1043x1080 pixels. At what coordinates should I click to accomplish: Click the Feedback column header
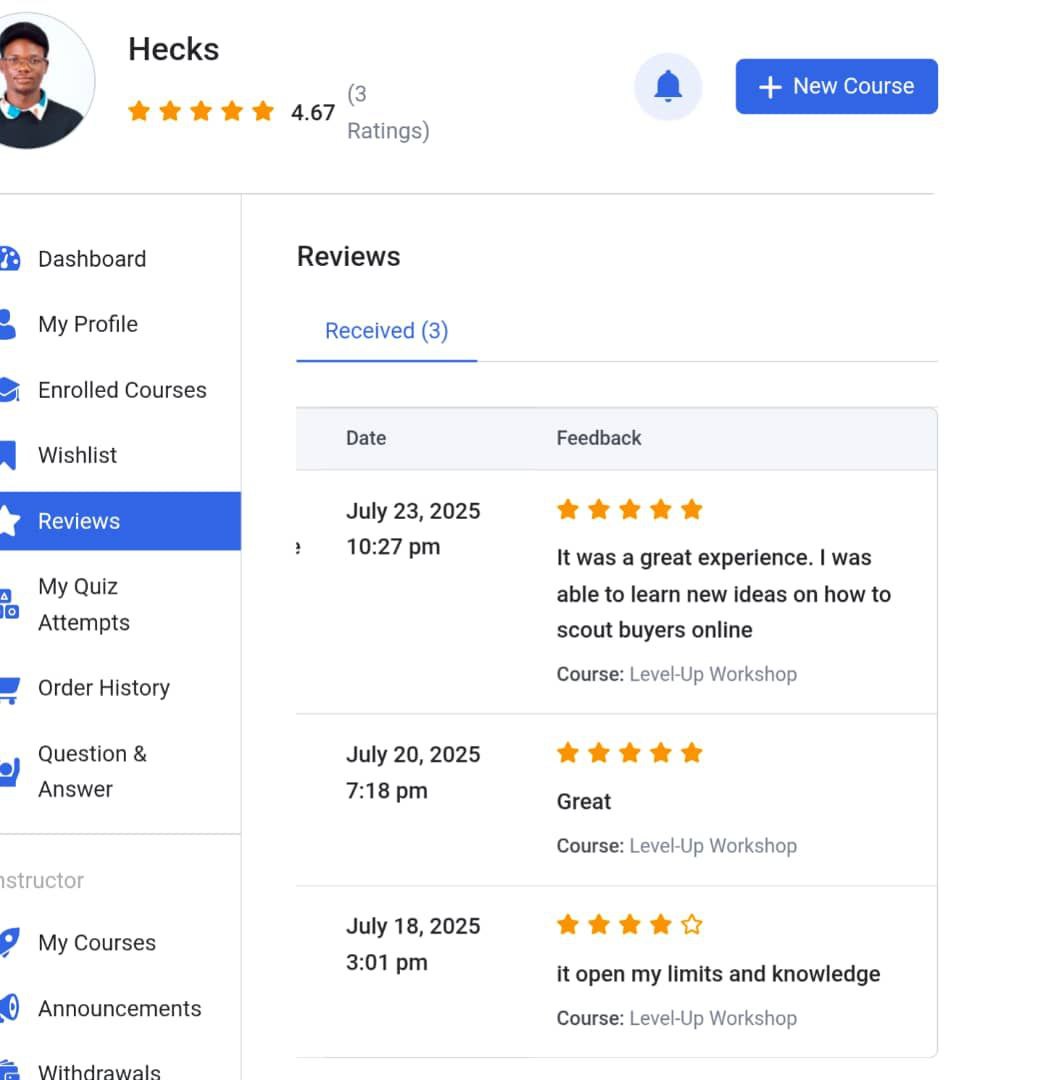[599, 438]
